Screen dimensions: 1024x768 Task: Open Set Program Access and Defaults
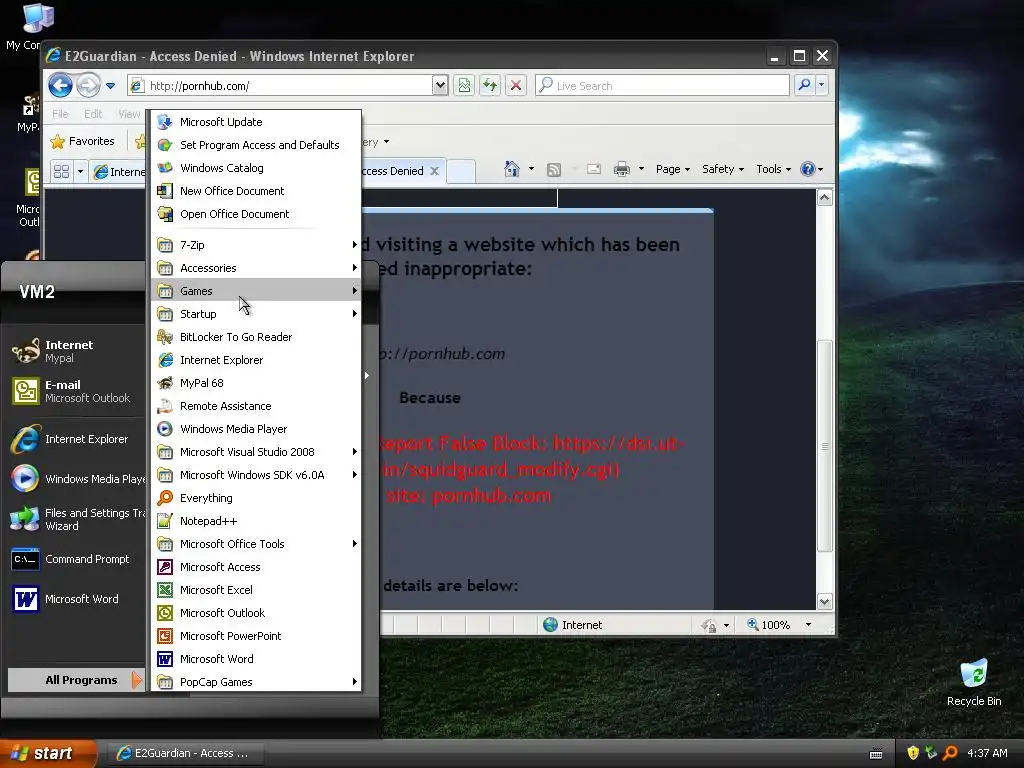pyautogui.click(x=256, y=145)
